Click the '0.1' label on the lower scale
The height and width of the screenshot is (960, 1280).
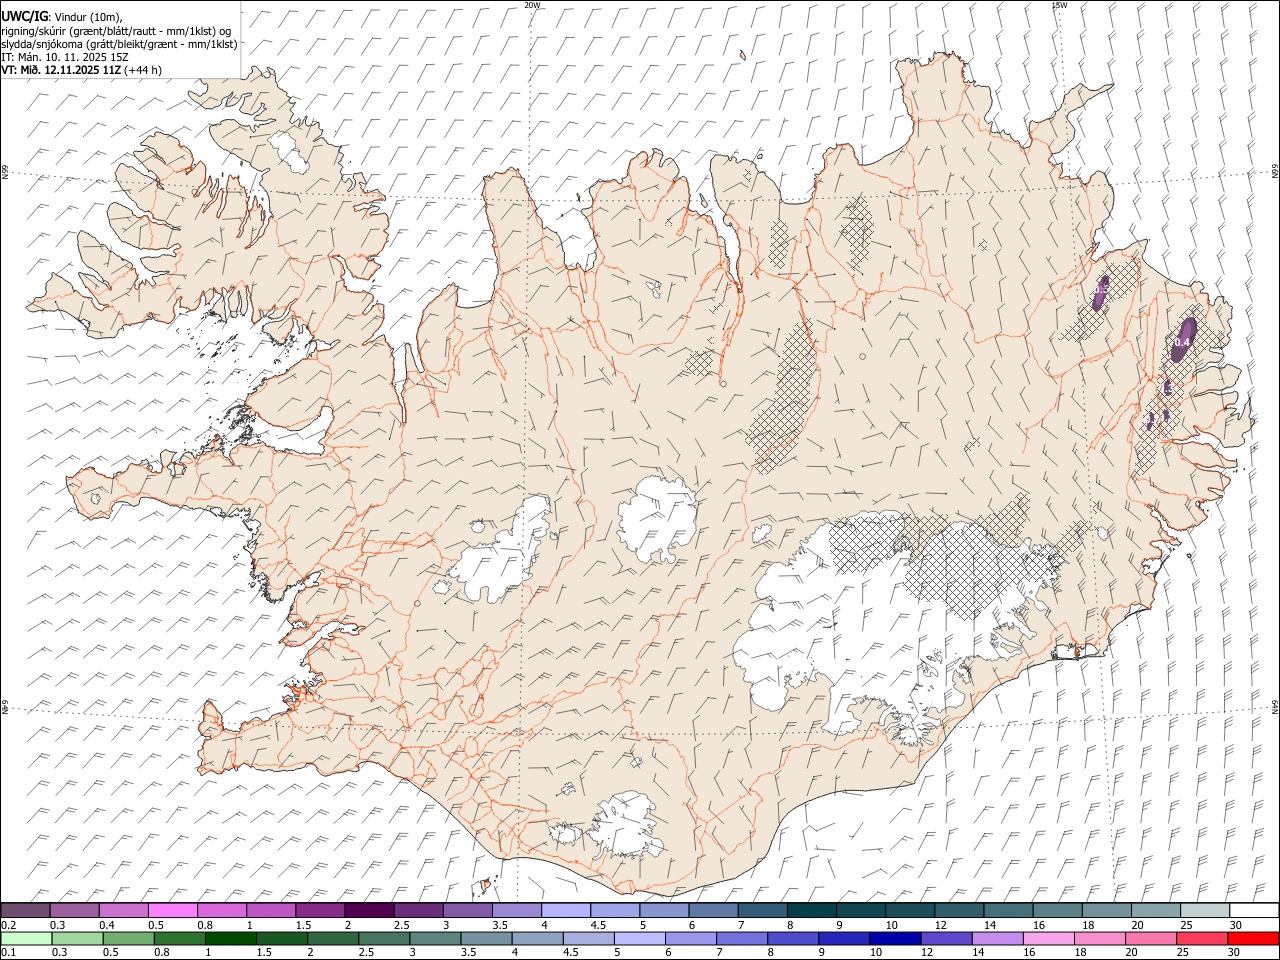[9, 953]
